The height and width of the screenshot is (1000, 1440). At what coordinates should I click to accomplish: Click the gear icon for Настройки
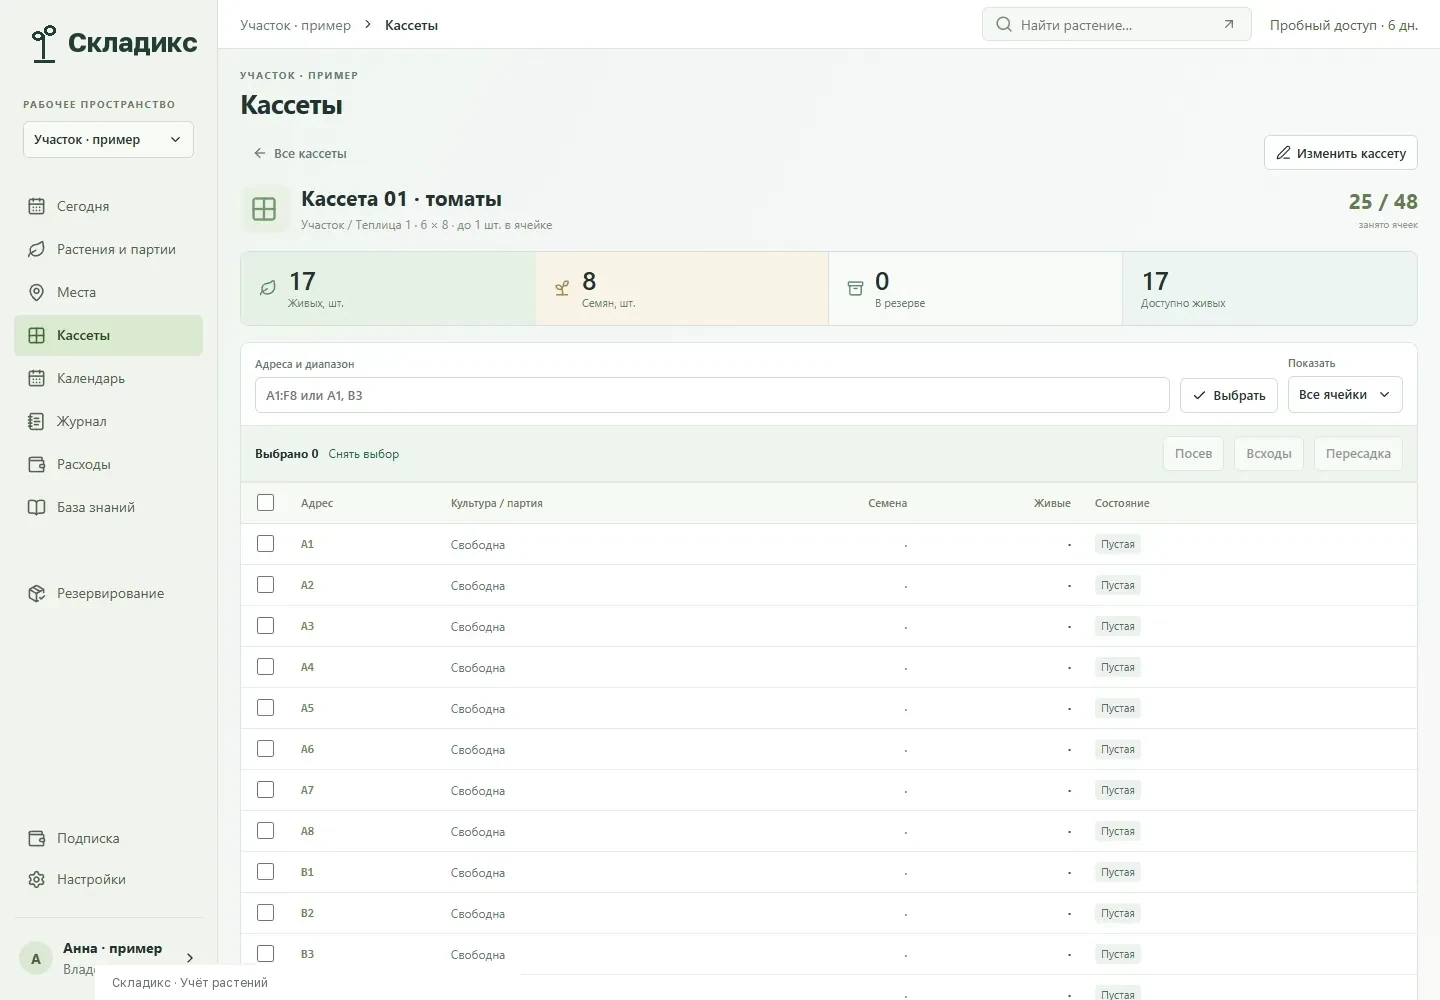(37, 879)
